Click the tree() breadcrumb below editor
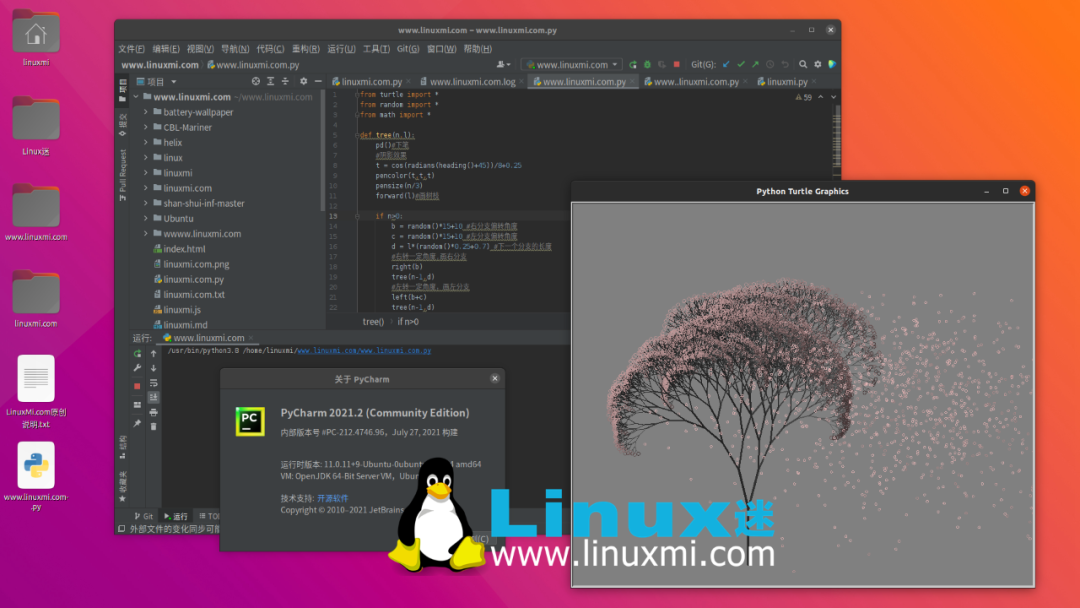Image resolution: width=1080 pixels, height=608 pixels. [x=373, y=322]
